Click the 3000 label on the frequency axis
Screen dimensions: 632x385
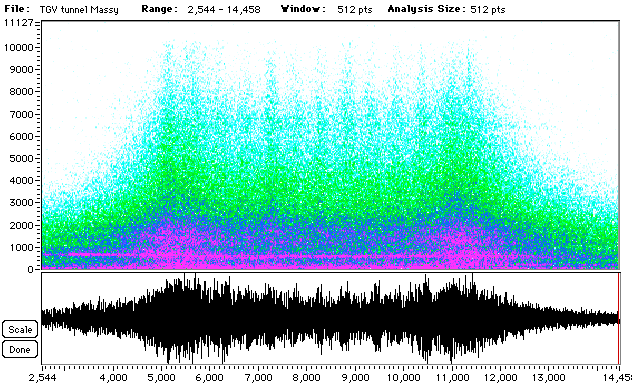(x=21, y=203)
